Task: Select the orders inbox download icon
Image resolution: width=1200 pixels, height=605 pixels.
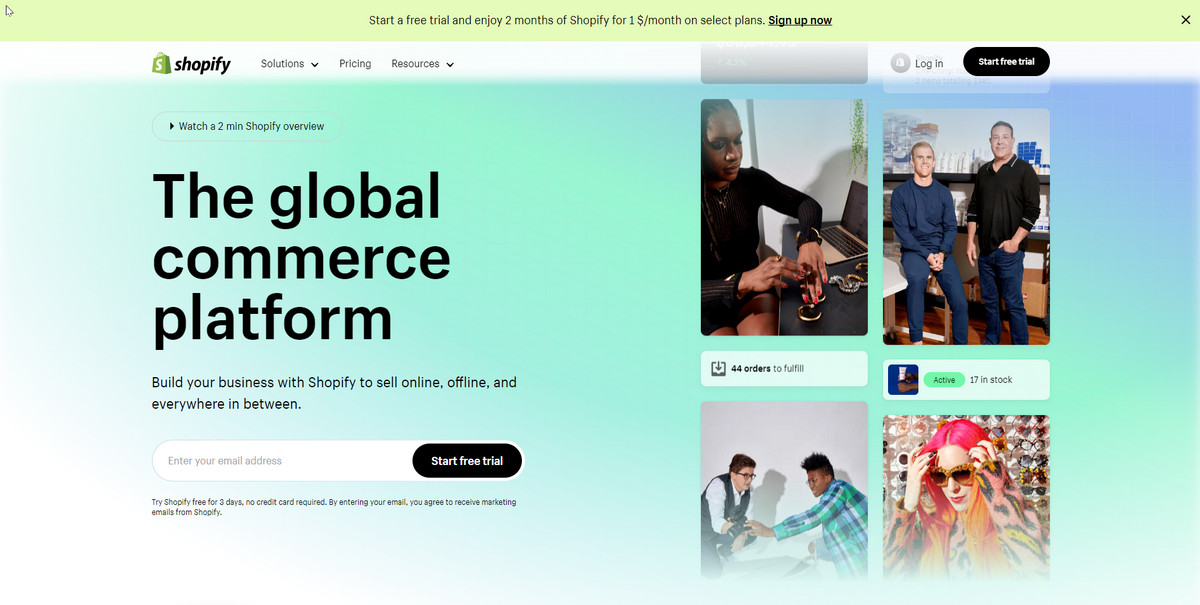Action: (x=718, y=369)
